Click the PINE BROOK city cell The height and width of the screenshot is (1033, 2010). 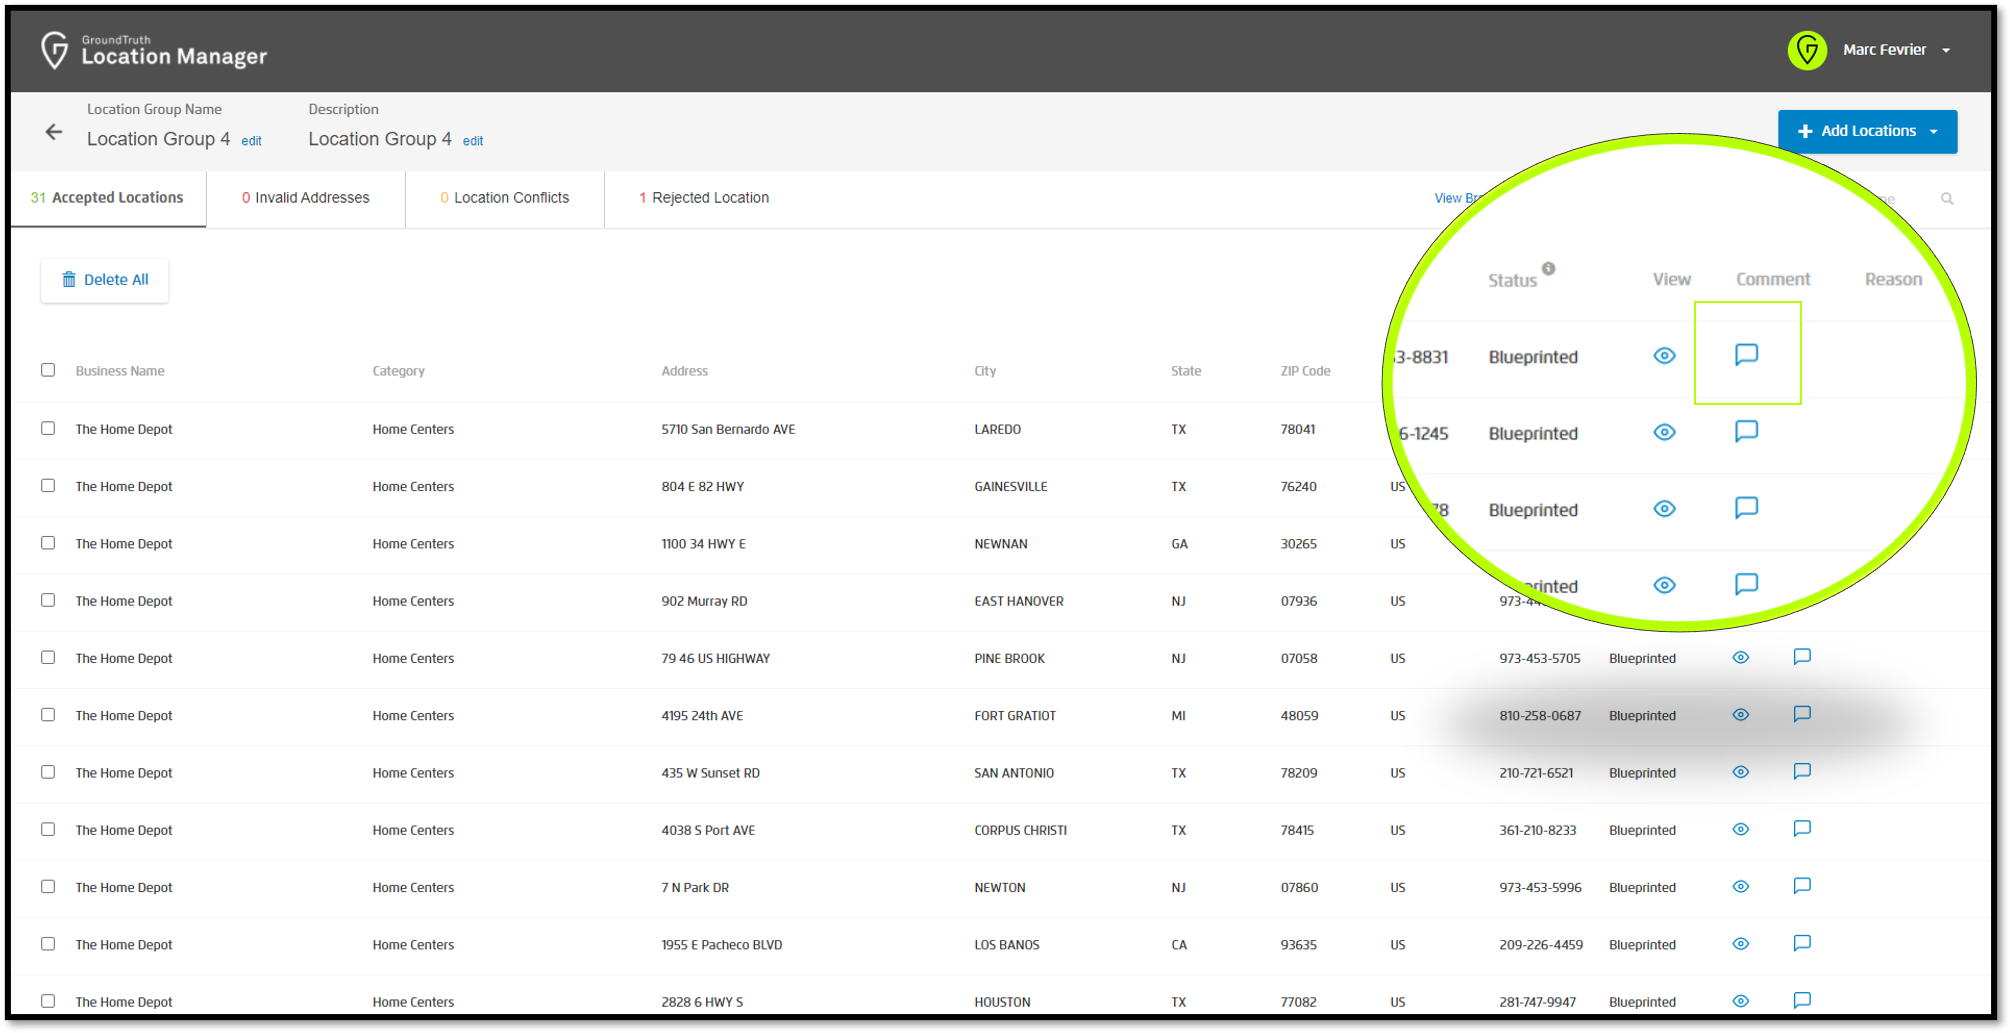(1010, 658)
